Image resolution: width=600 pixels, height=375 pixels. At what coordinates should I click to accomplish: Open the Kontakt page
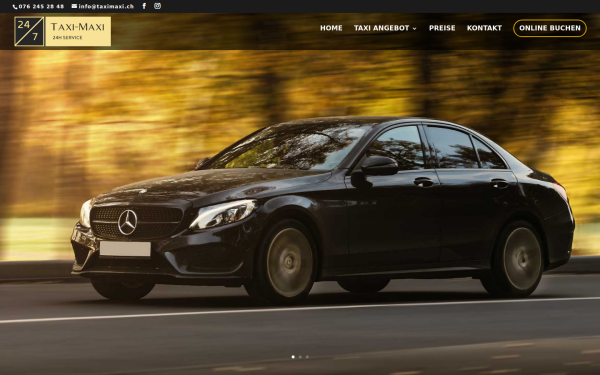pos(484,28)
